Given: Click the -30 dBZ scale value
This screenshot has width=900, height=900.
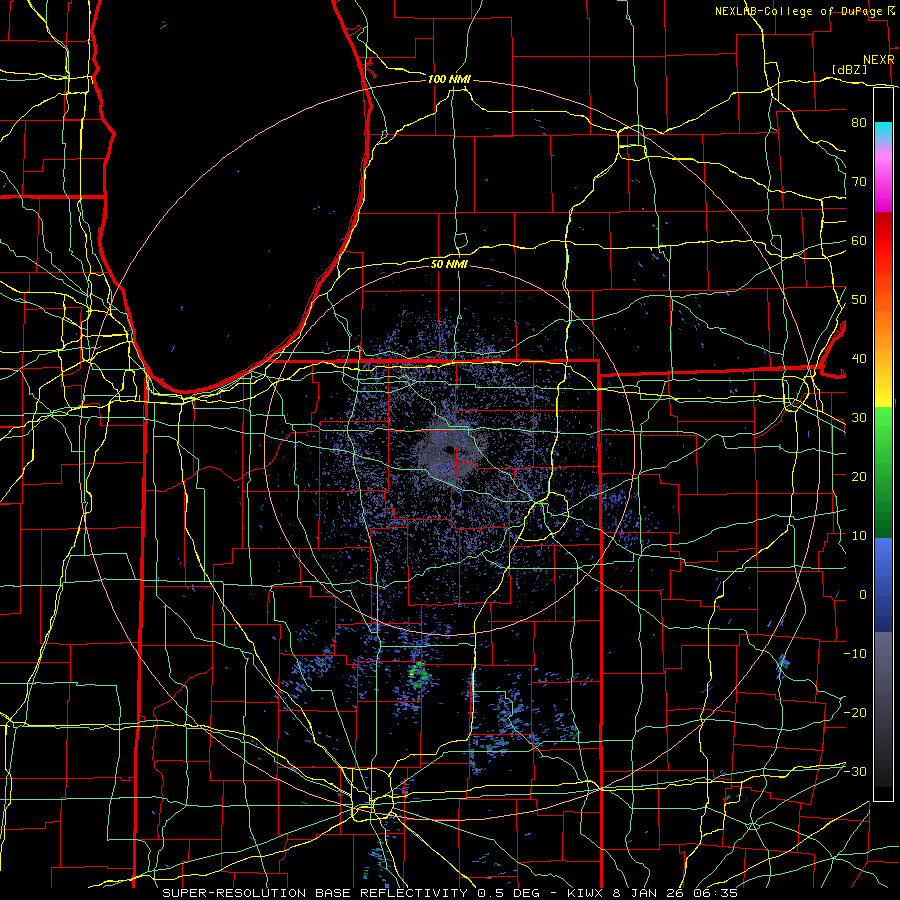Looking at the screenshot, I should tap(855, 771).
